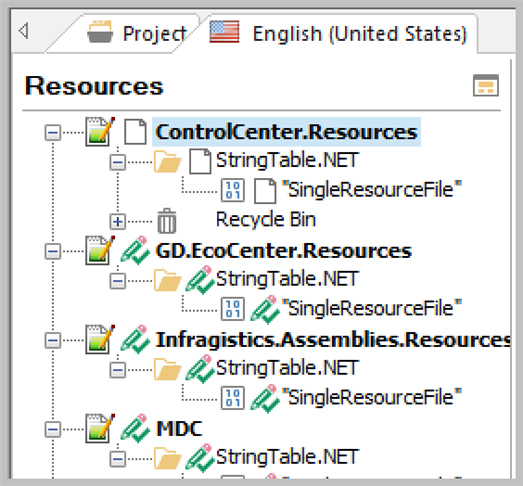This screenshot has width=523, height=486.
Task: Select the English (United States) tab
Action: coord(338,34)
